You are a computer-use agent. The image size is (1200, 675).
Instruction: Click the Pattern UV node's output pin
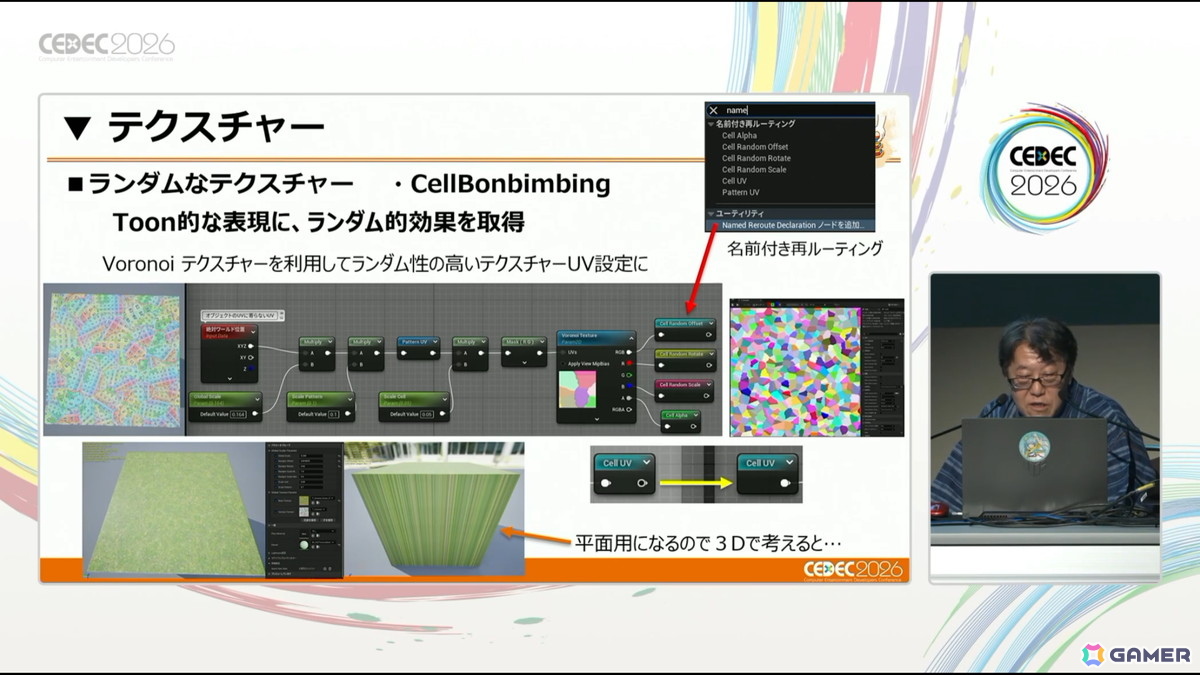(432, 353)
